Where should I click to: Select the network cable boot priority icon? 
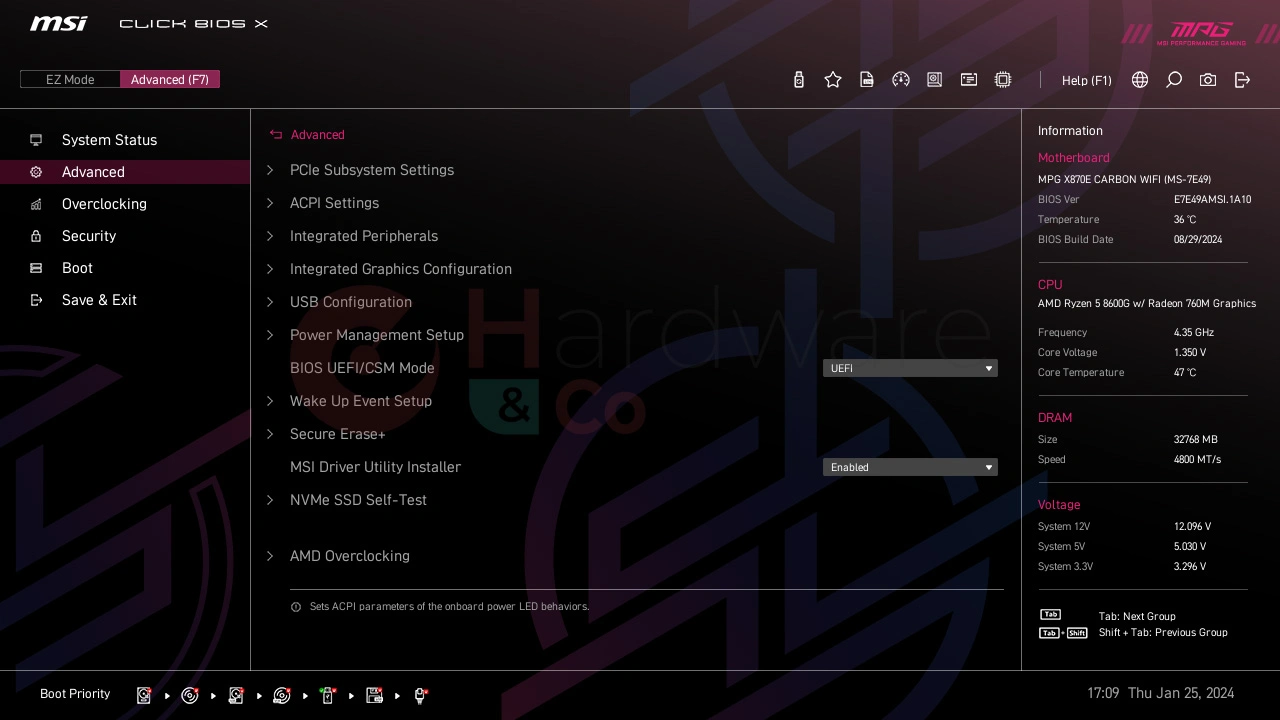point(421,695)
